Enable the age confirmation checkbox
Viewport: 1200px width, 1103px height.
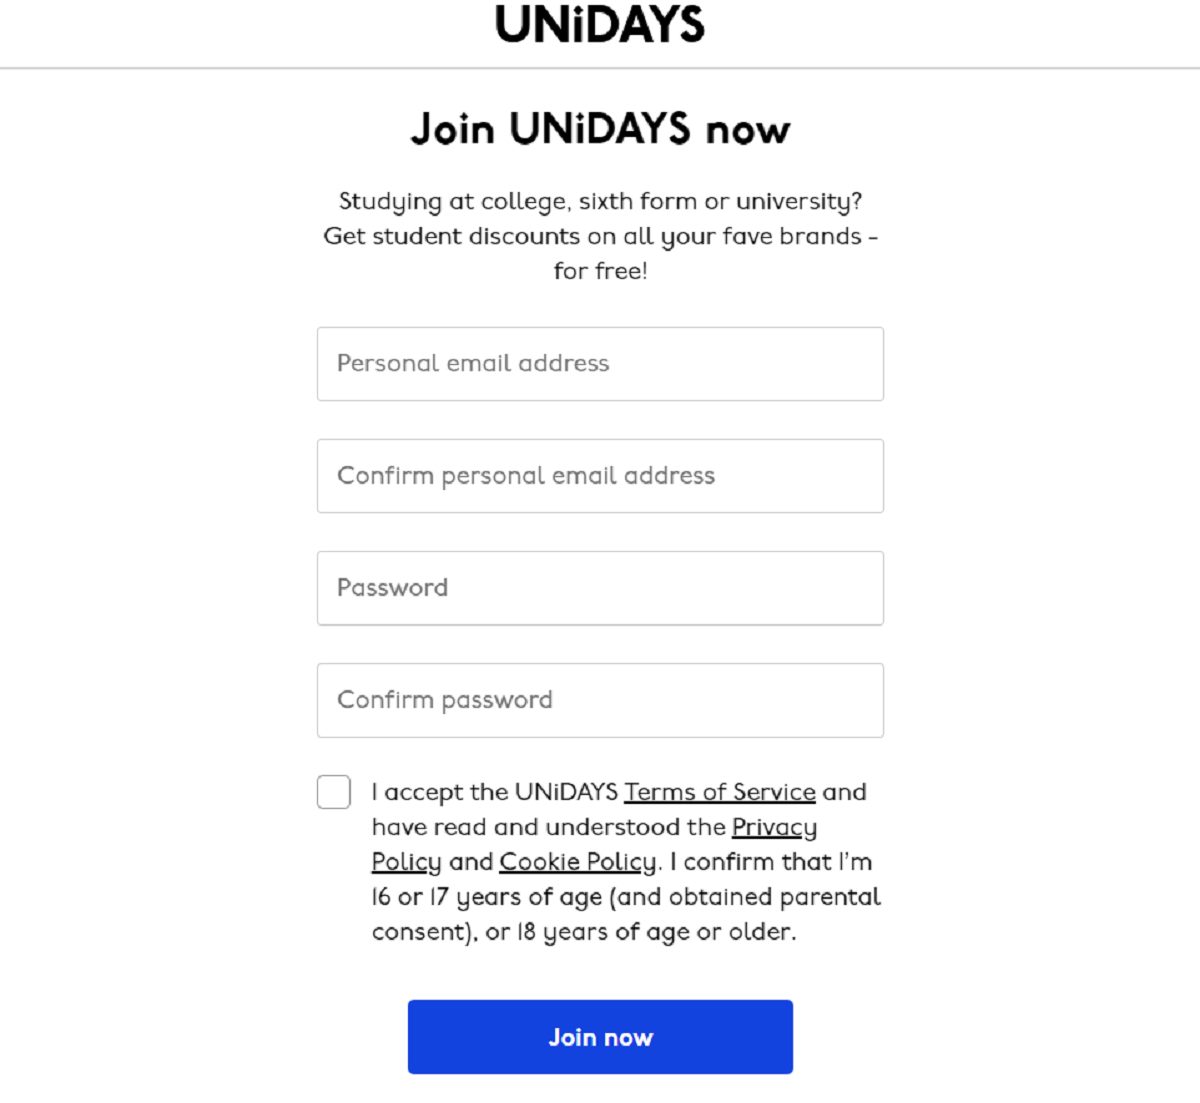click(333, 792)
